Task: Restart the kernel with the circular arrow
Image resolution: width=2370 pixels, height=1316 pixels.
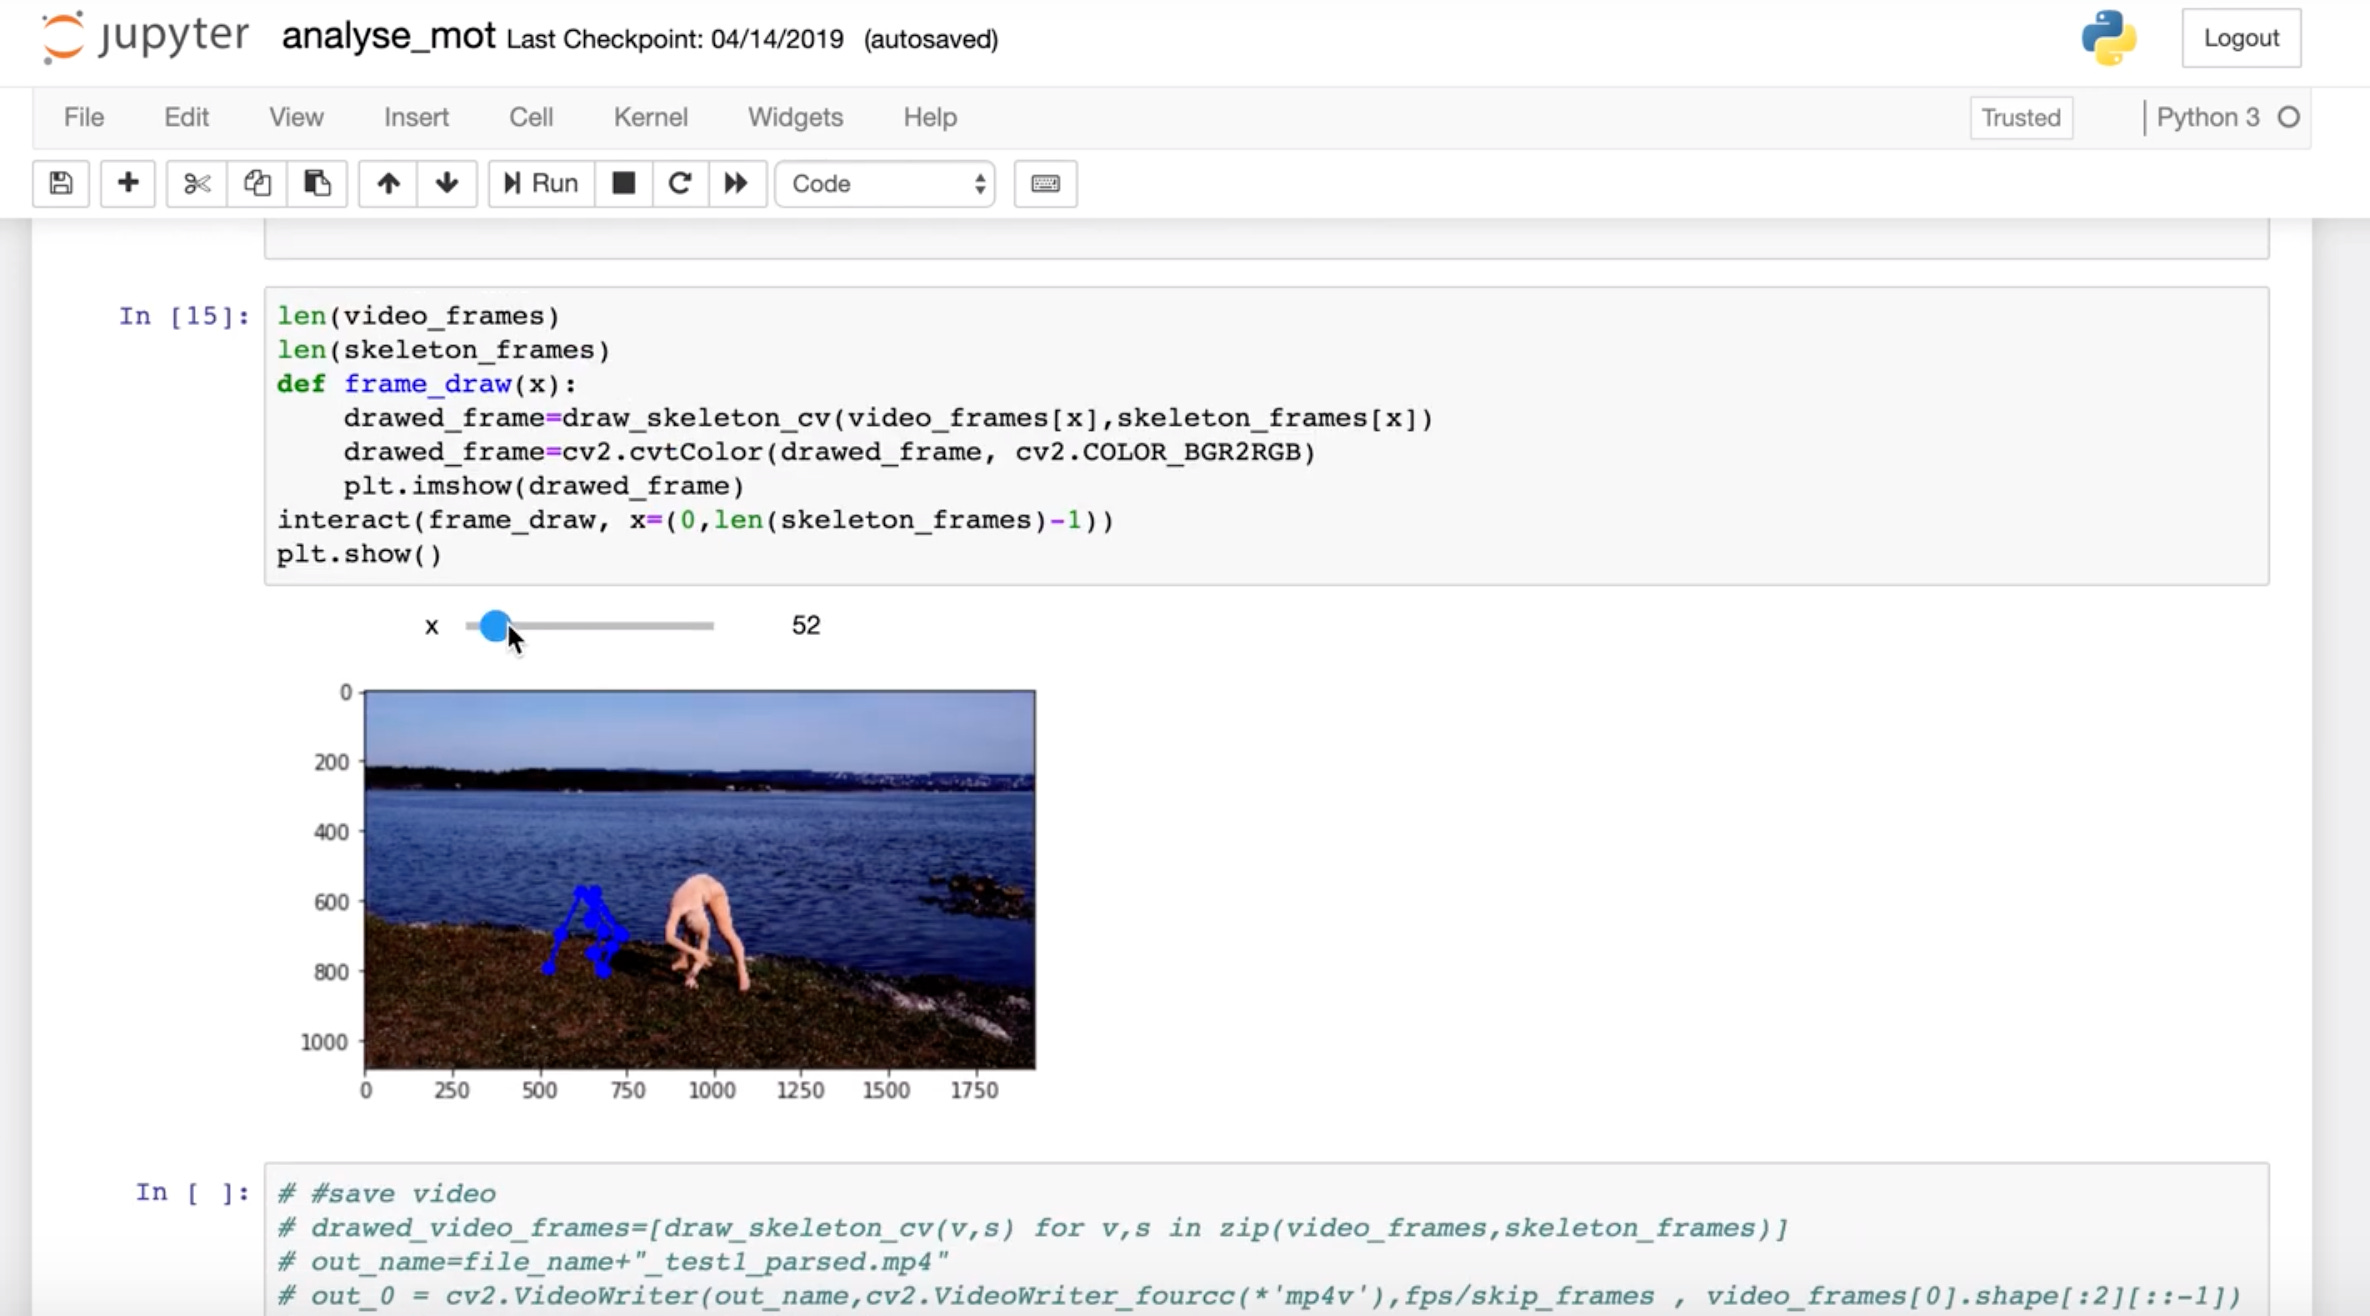Action: coord(680,183)
